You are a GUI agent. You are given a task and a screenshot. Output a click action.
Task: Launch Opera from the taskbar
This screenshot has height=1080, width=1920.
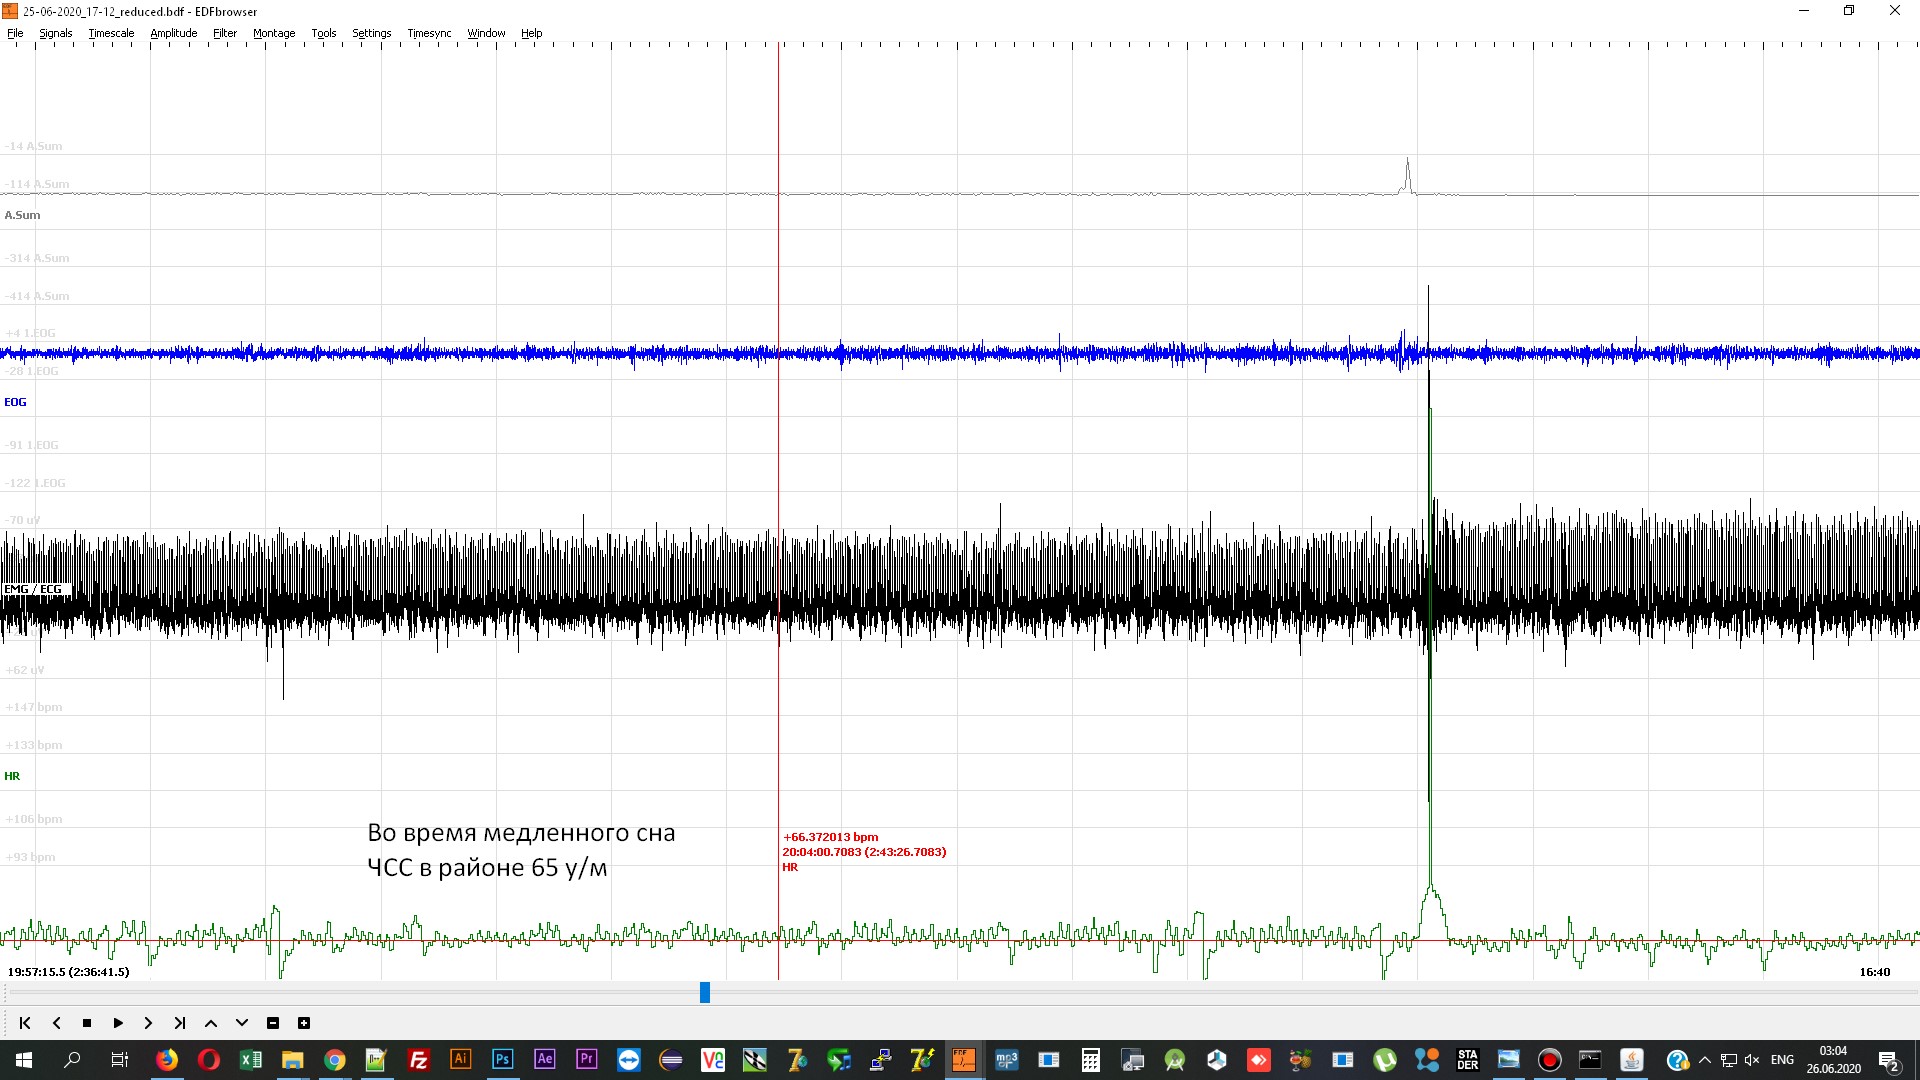click(209, 1060)
